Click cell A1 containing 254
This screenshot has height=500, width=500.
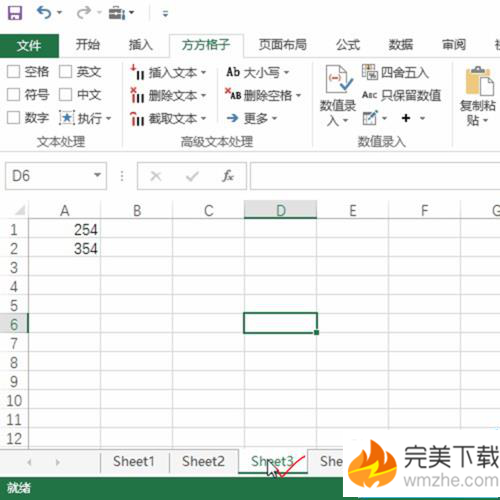65,229
